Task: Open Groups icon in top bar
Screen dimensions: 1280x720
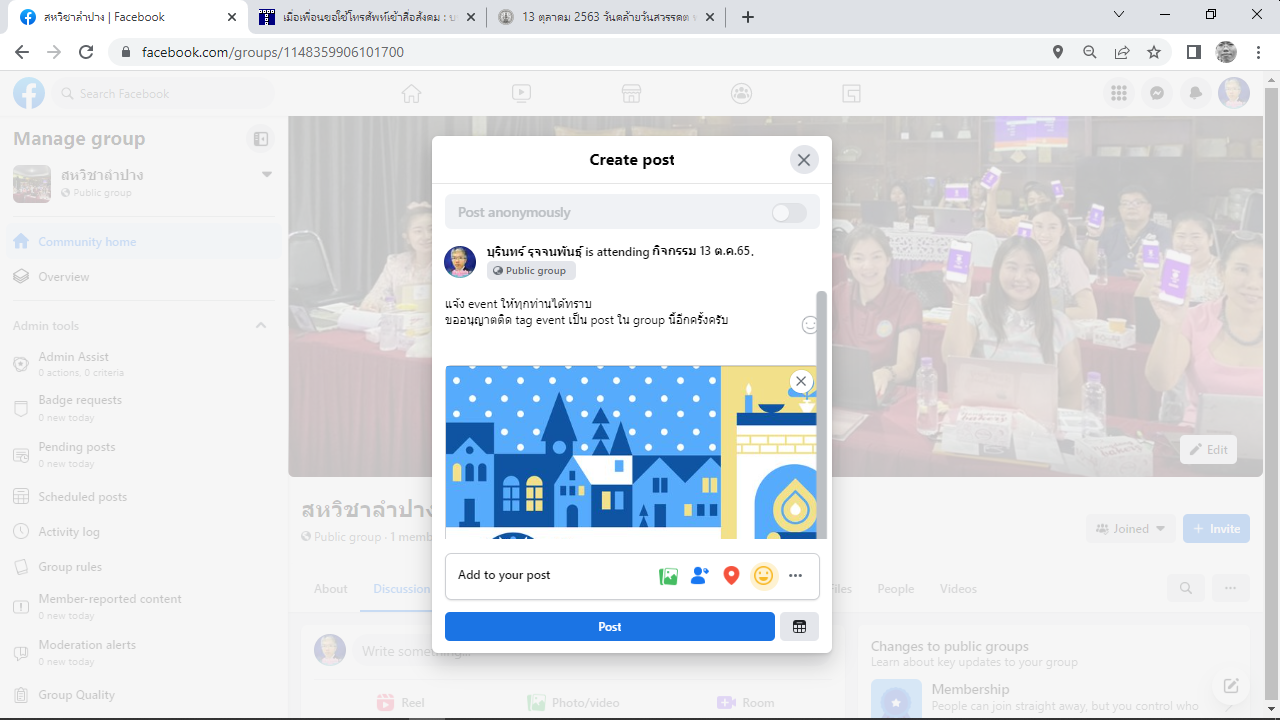Action: [x=741, y=93]
